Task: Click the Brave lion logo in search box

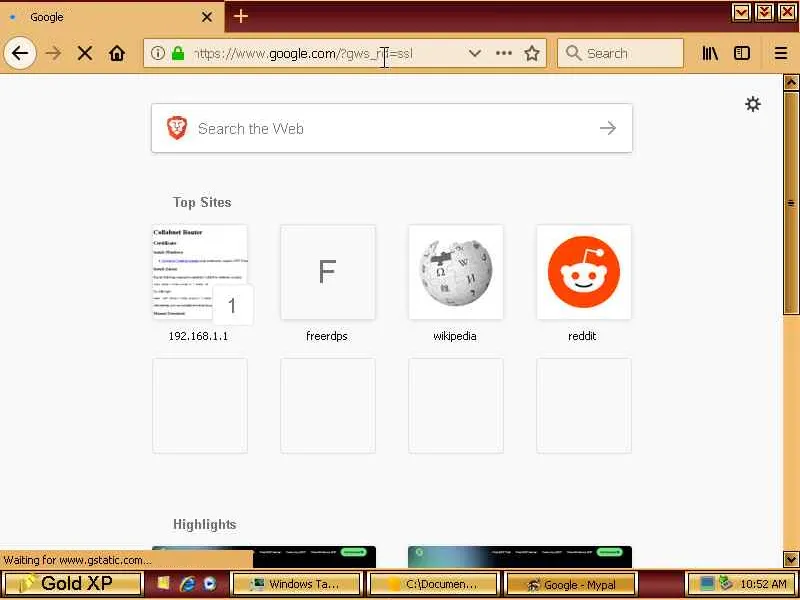Action: tap(177, 128)
